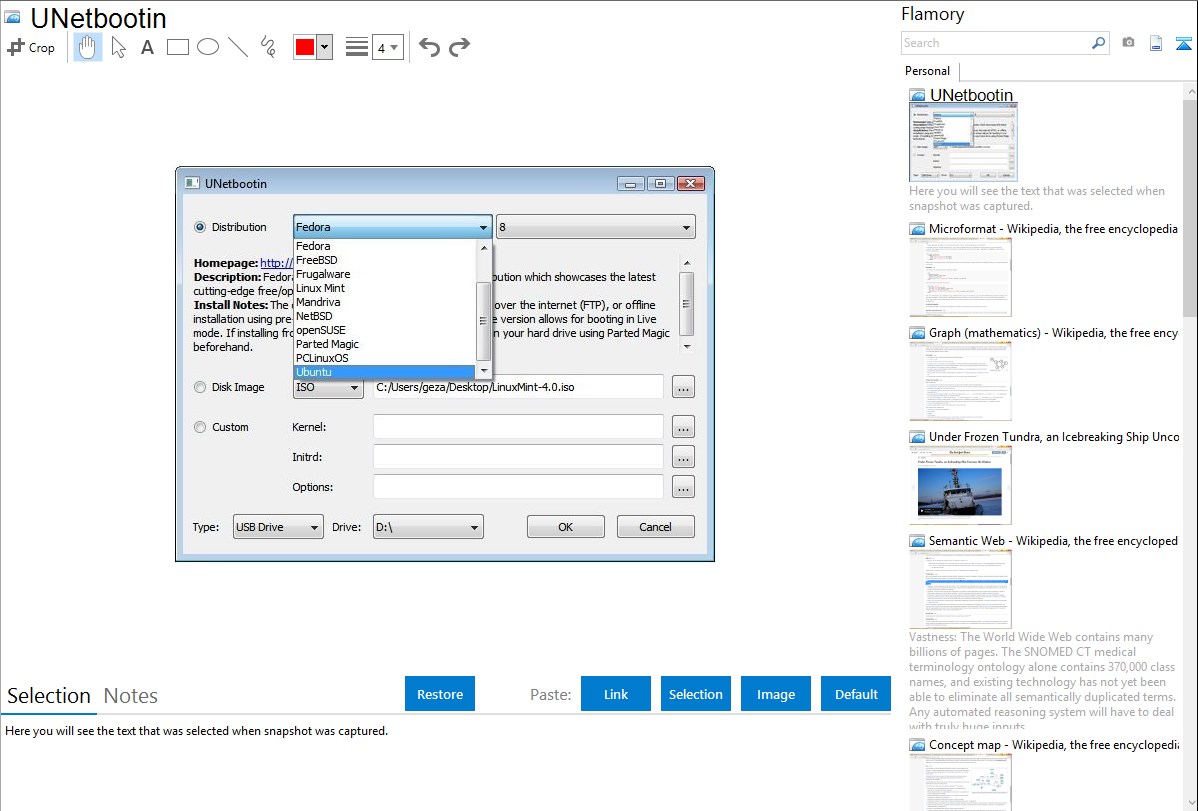Viewport: 1198px width, 811px height.
Task: Click the Initrd input field
Action: pos(518,456)
